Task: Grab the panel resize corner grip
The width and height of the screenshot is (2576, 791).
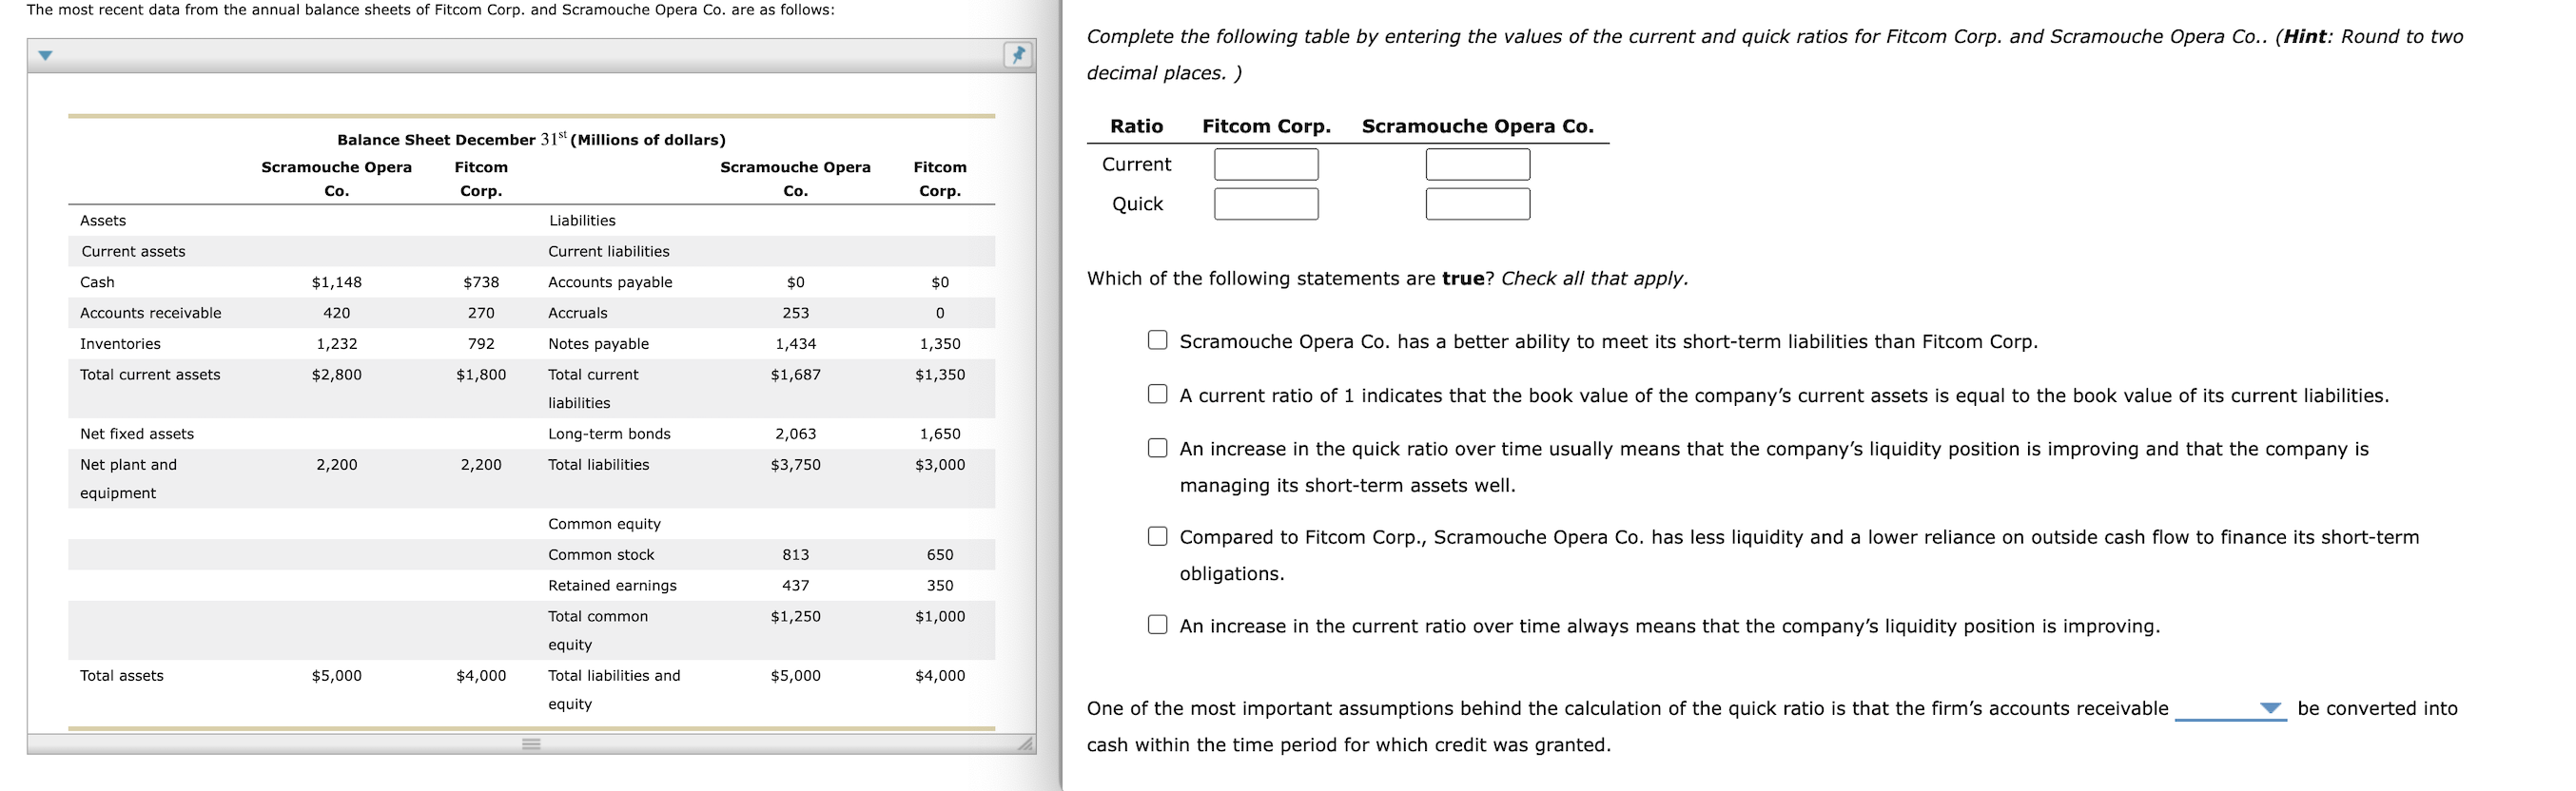Action: 1025,743
